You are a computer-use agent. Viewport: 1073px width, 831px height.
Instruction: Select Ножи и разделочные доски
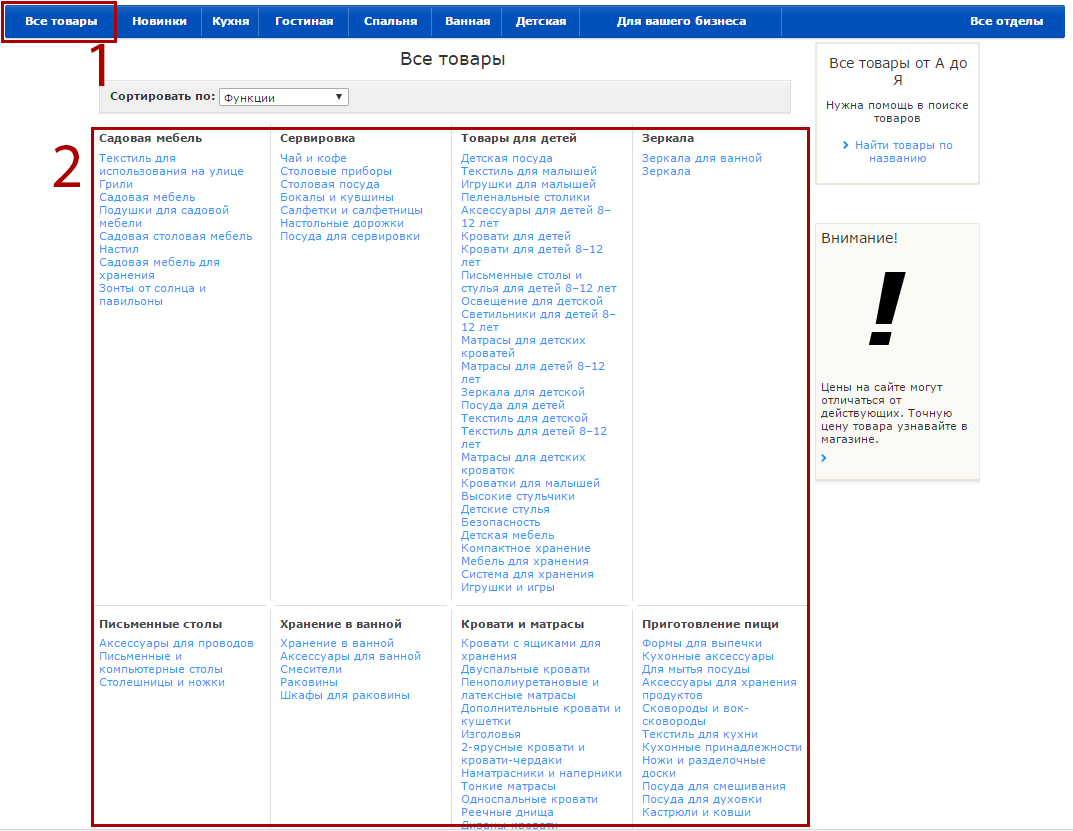pyautogui.click(x=703, y=767)
